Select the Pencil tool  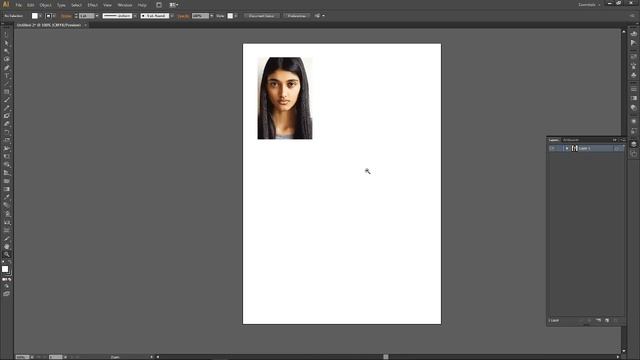[7, 108]
